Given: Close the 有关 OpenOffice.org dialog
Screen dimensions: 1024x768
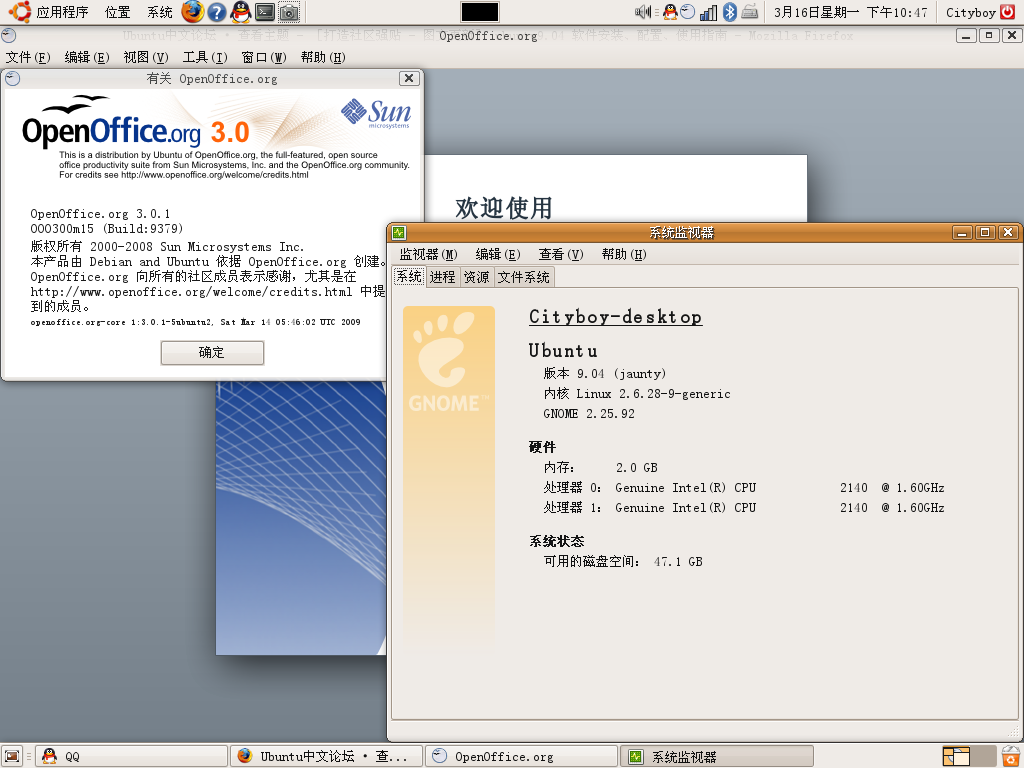Looking at the screenshot, I should point(409,78).
